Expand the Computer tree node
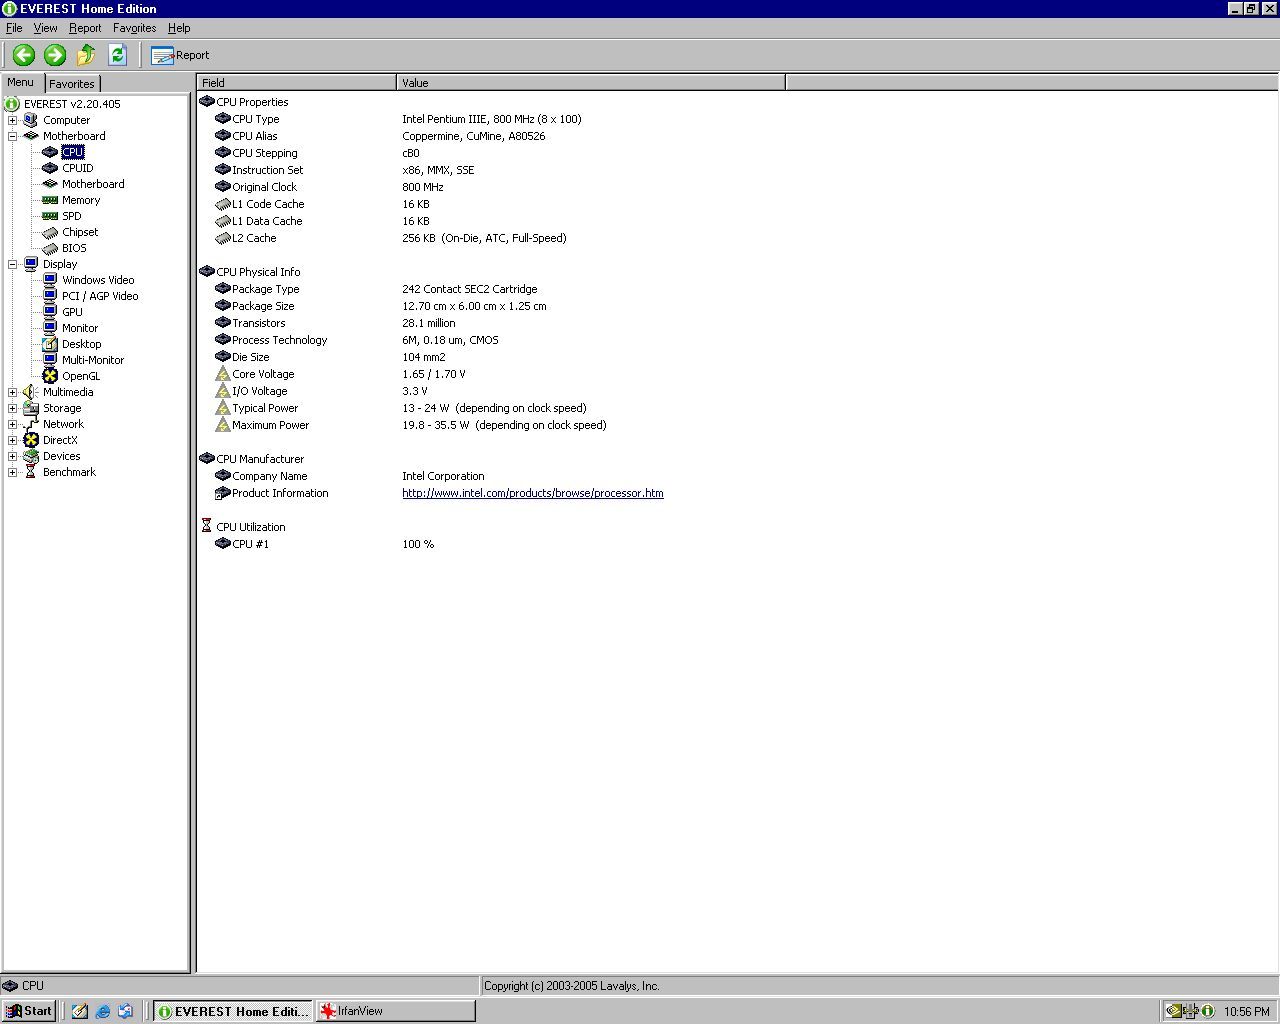 (x=13, y=120)
